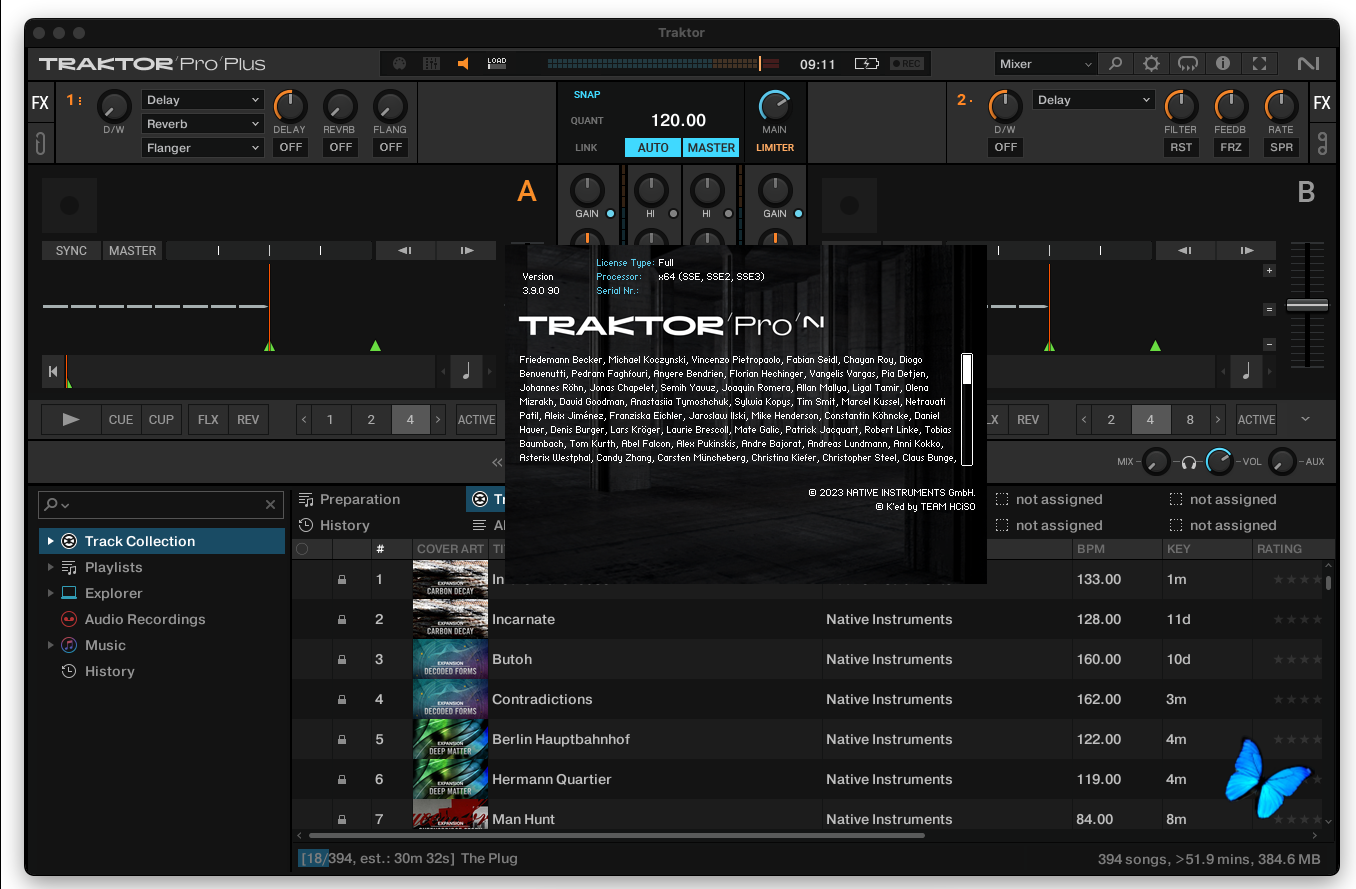Screen dimensions: 1356x889
Task: Click the orange speaker icon in the header
Action: tap(463, 63)
